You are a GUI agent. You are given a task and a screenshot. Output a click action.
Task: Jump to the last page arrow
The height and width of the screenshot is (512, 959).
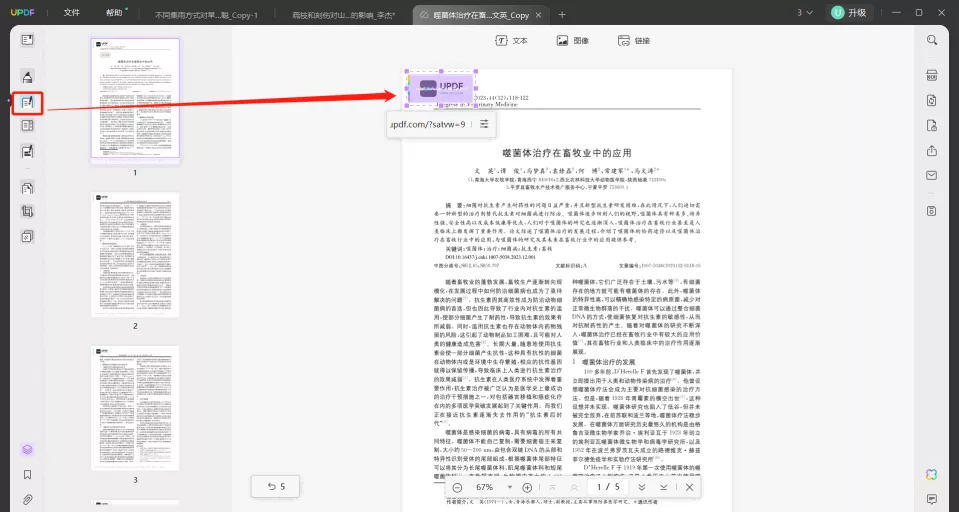(664, 488)
